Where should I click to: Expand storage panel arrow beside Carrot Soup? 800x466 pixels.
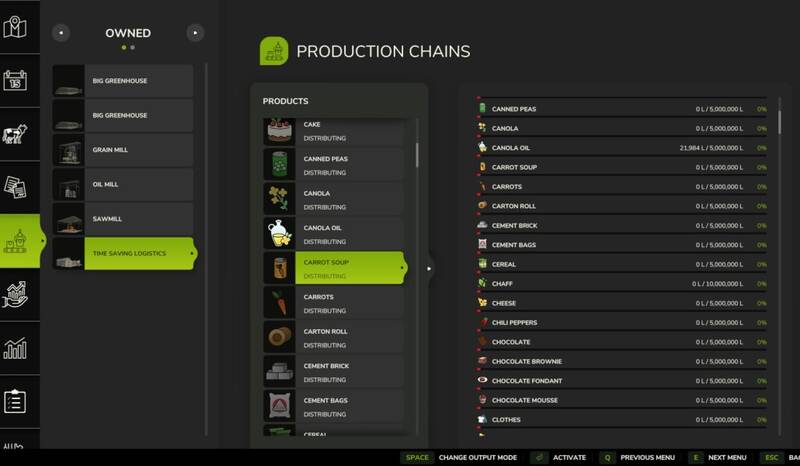[x=429, y=268]
